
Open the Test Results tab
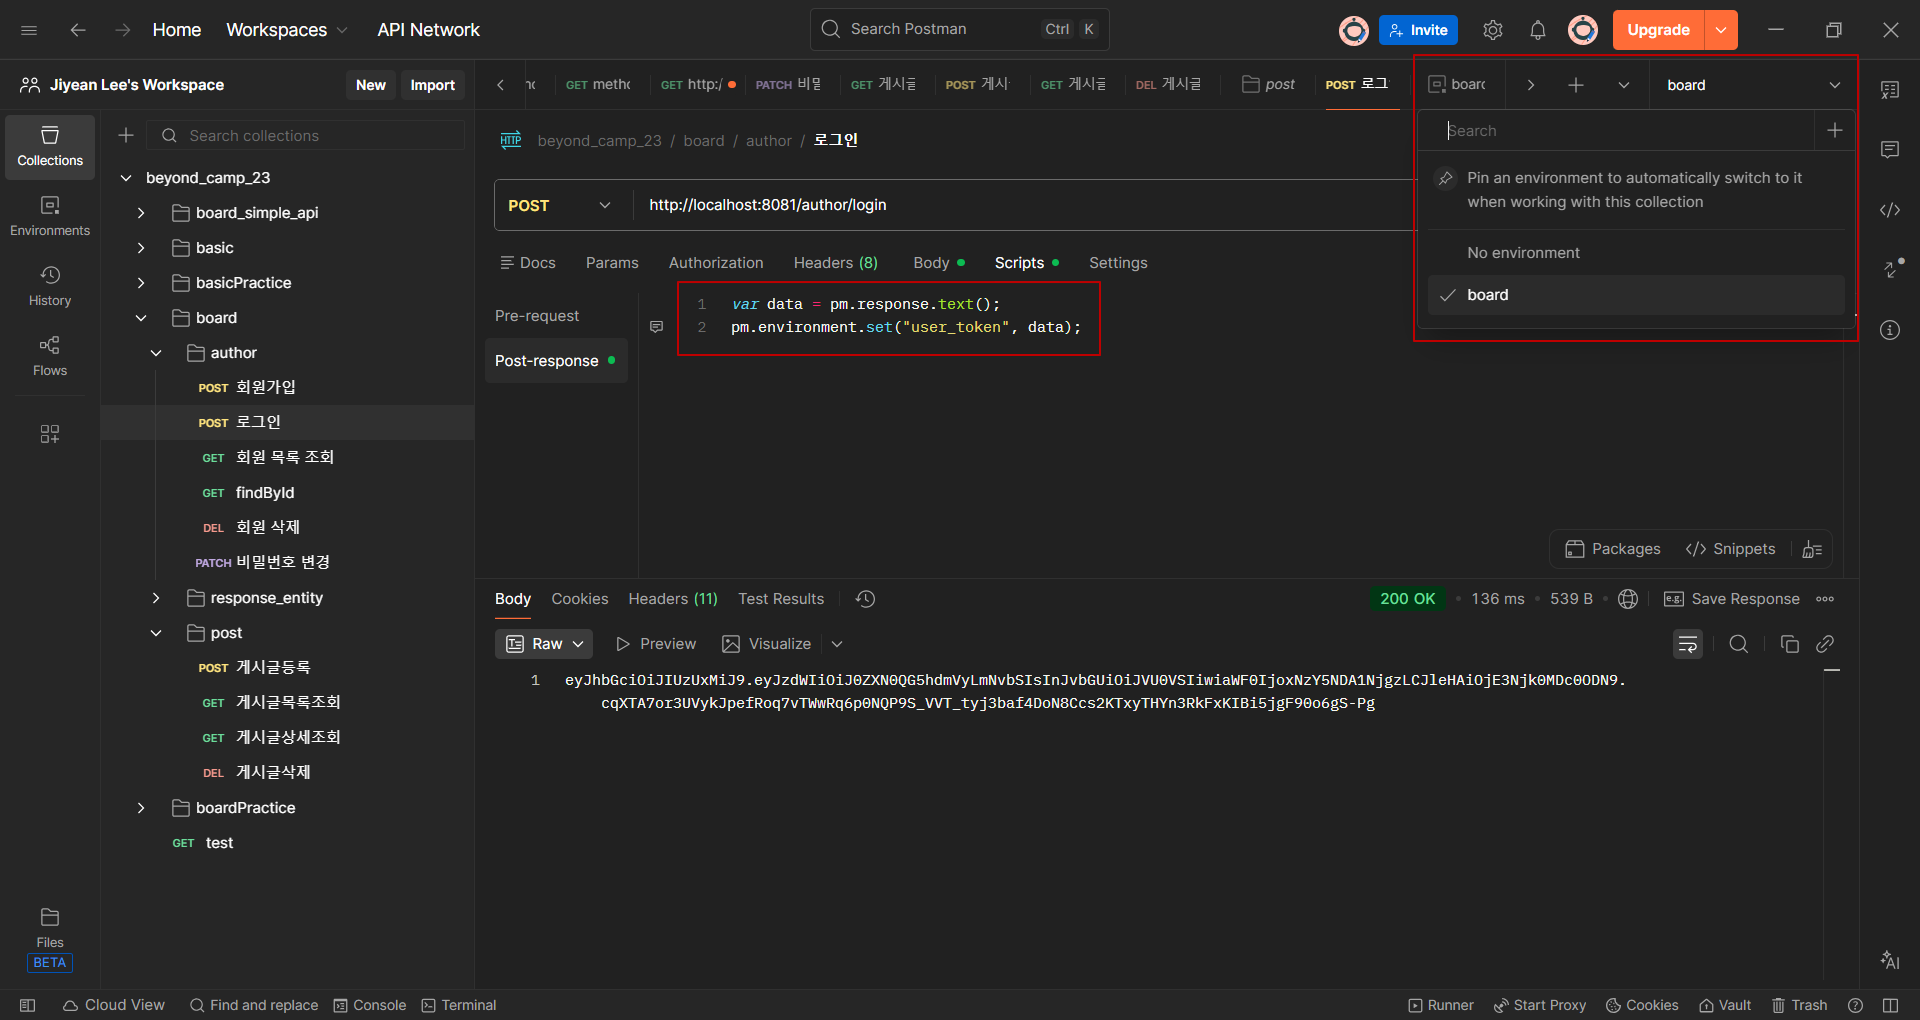[x=781, y=599]
